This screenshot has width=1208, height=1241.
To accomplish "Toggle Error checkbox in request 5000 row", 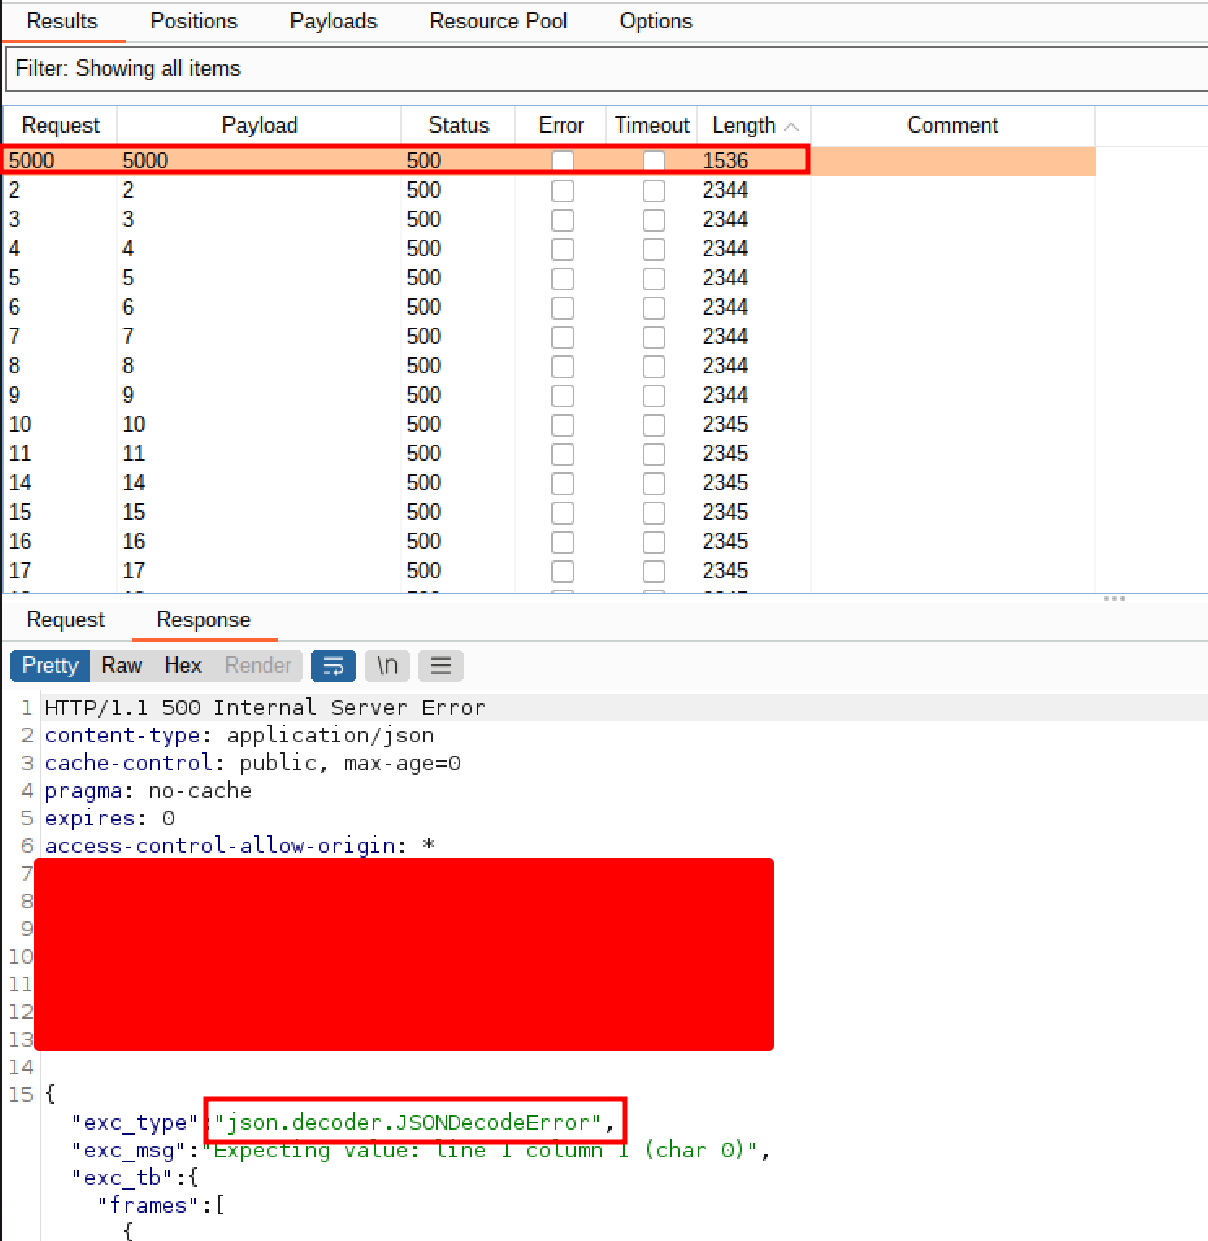I will pyautogui.click(x=563, y=161).
